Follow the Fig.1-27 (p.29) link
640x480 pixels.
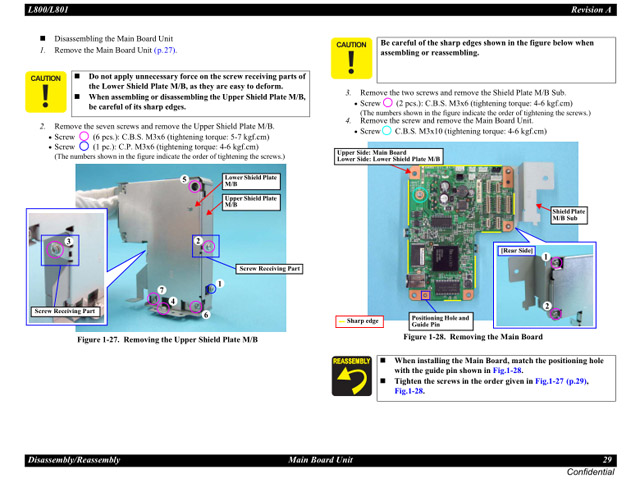[x=588, y=381]
